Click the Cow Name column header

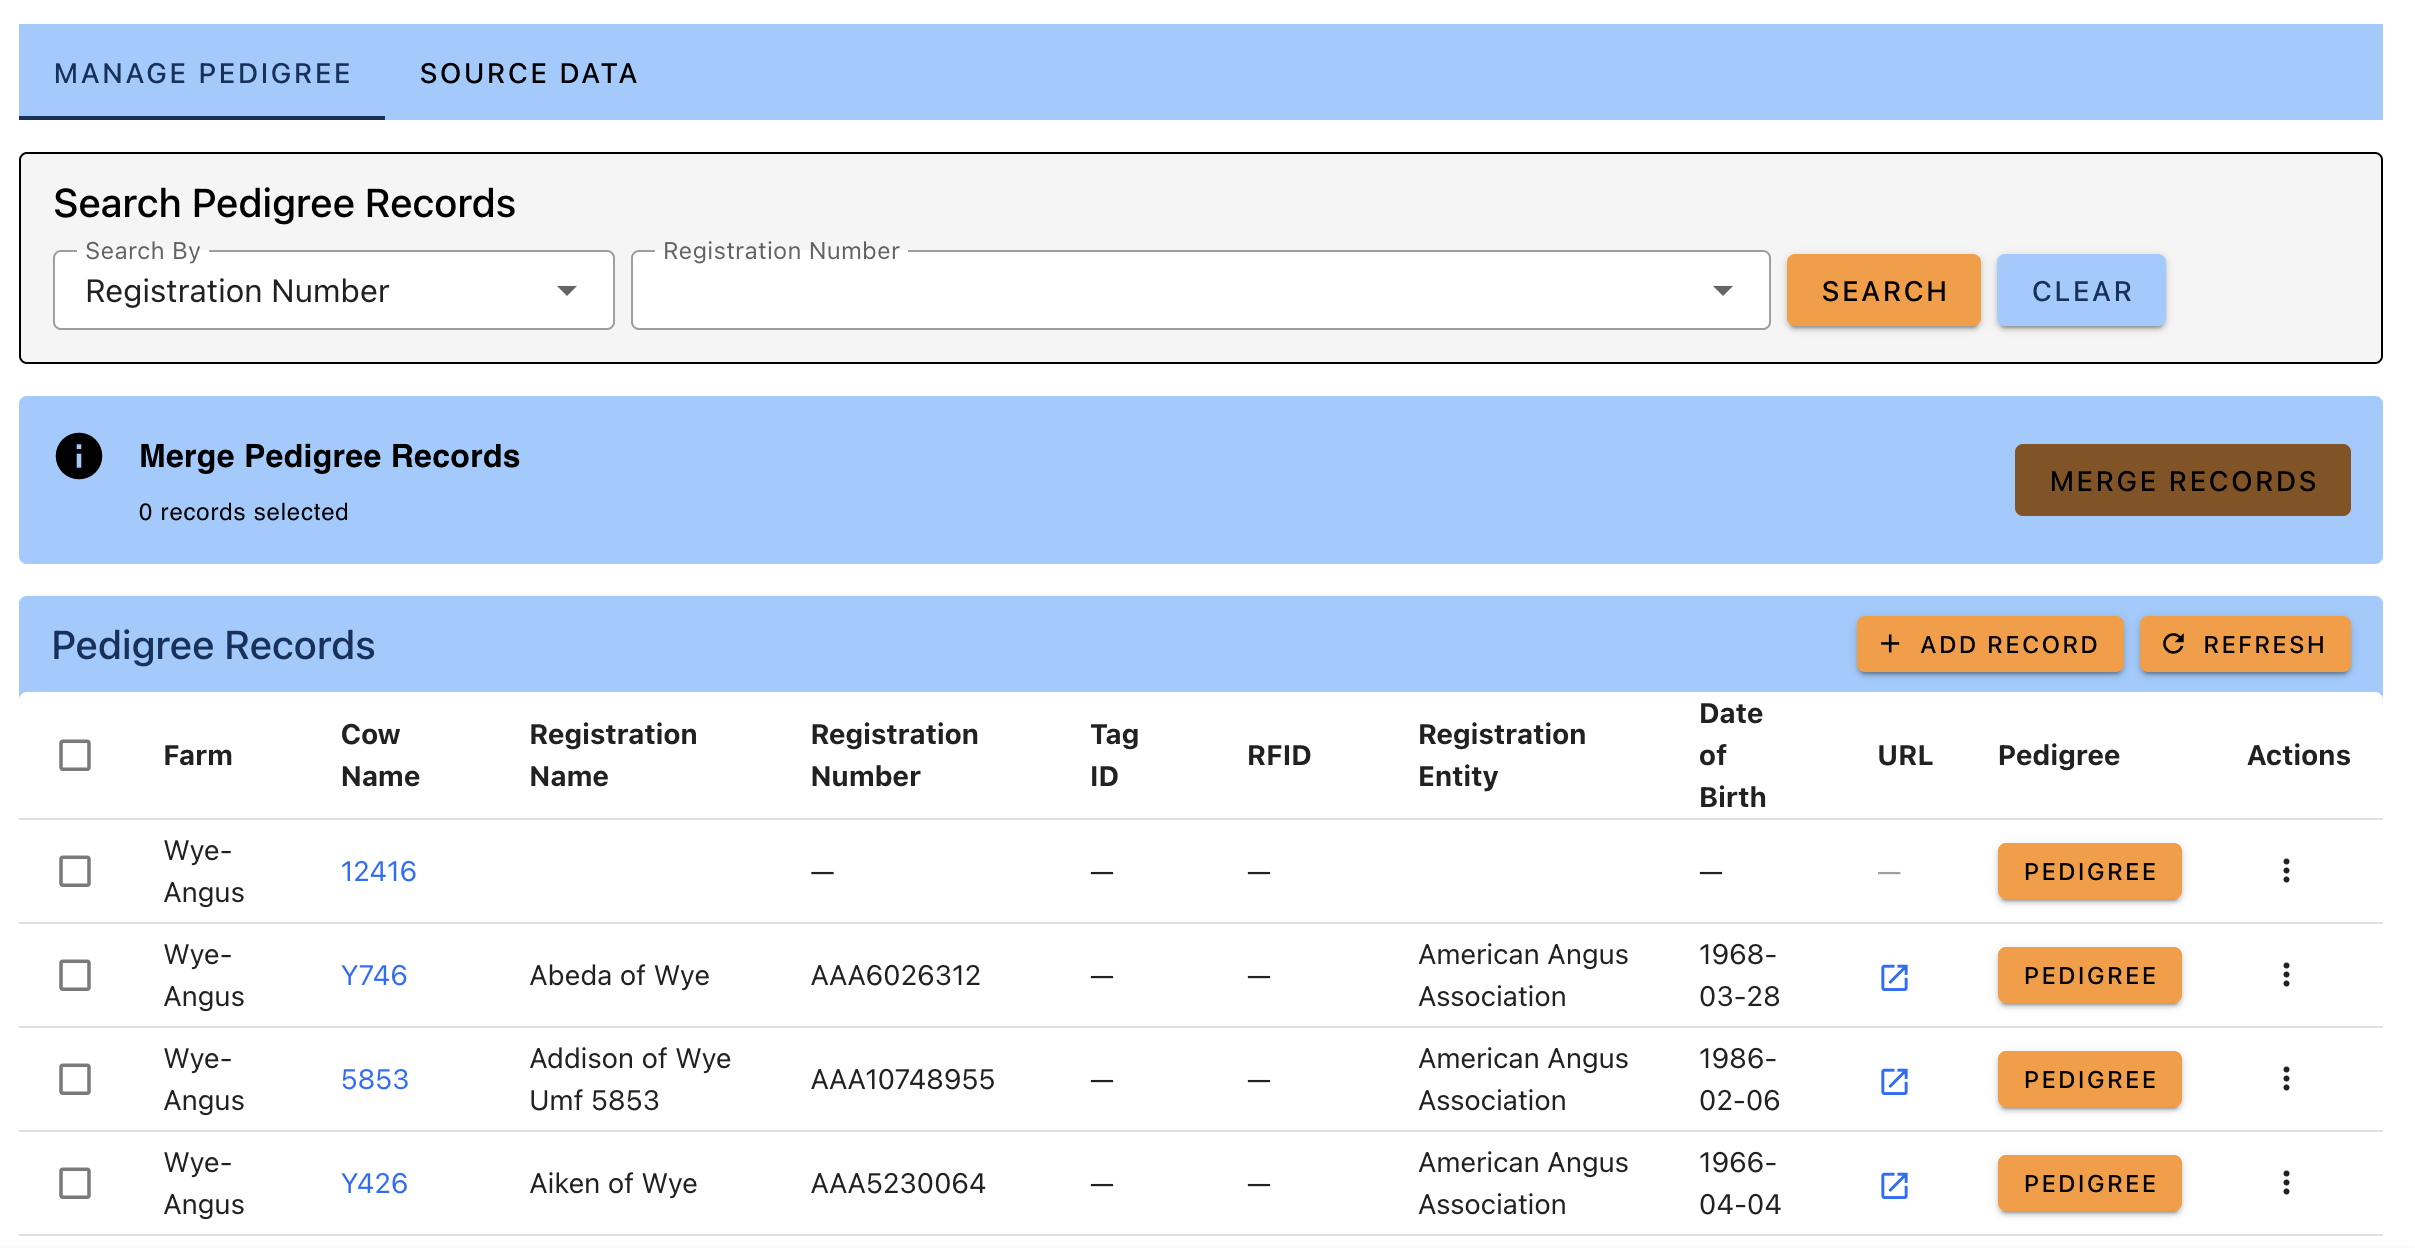pos(380,755)
